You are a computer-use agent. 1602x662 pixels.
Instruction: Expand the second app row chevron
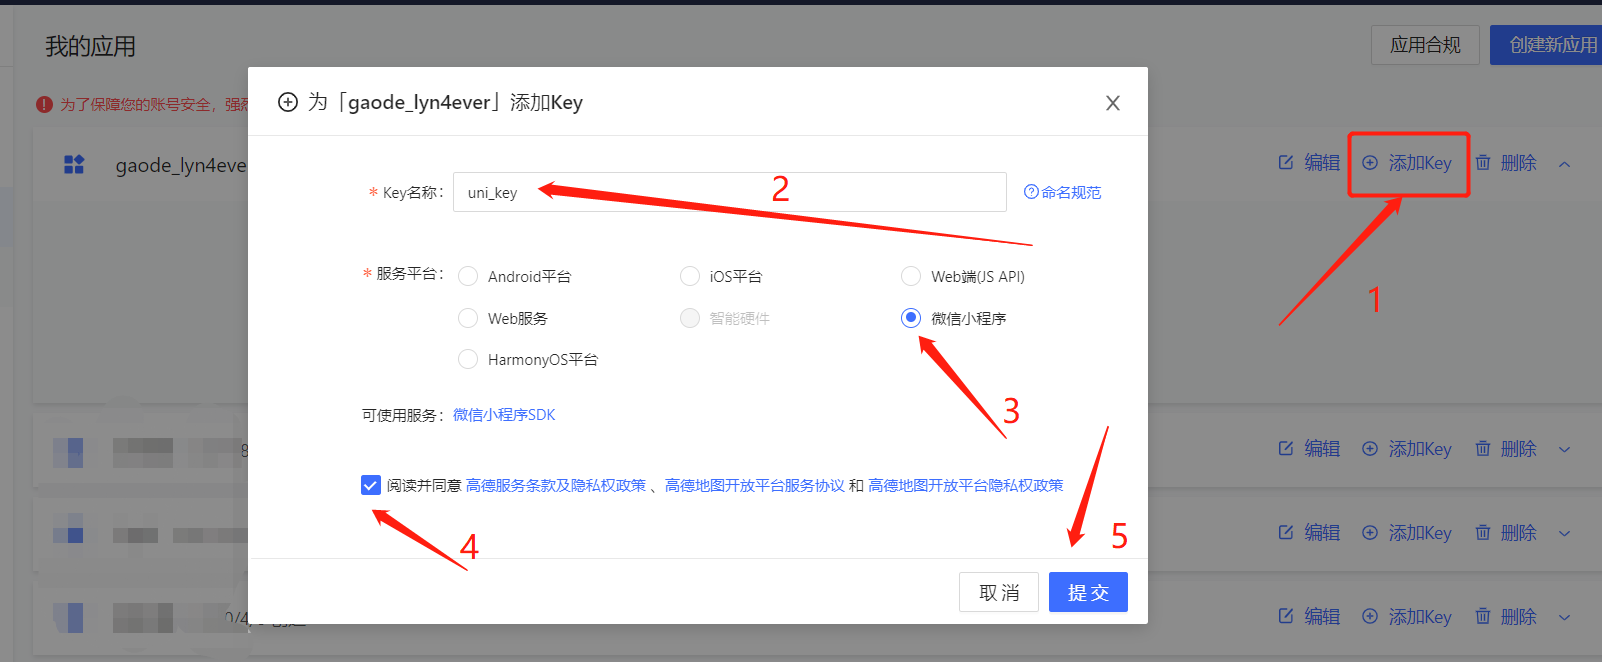point(1564,450)
